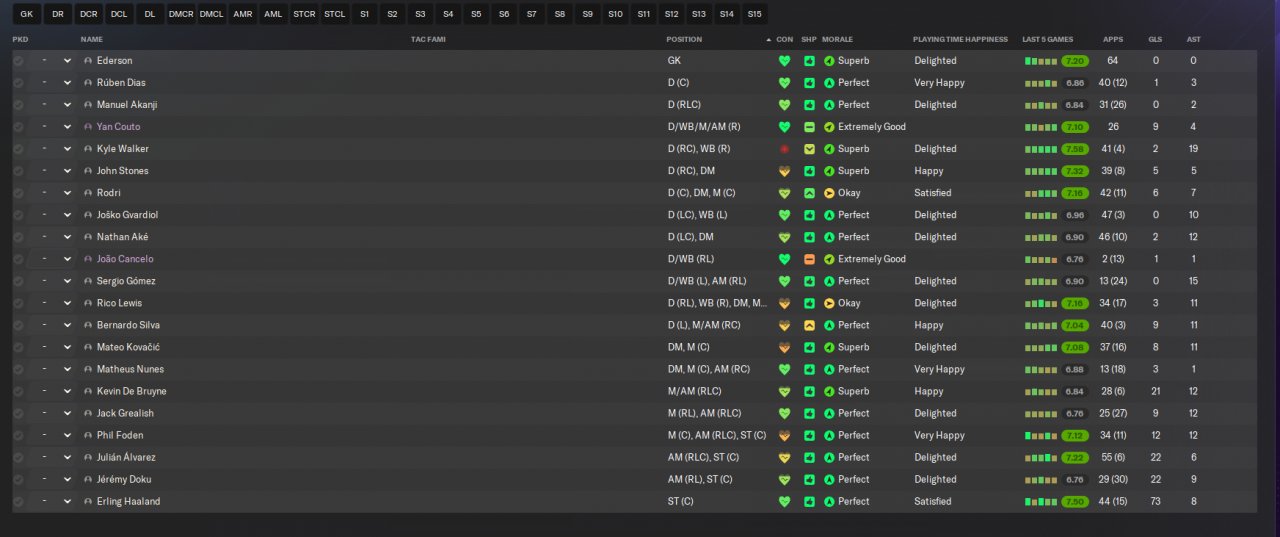Click Yan Couto's match sharpness dash icon
Screen dimensions: 1280x537
[809, 127]
